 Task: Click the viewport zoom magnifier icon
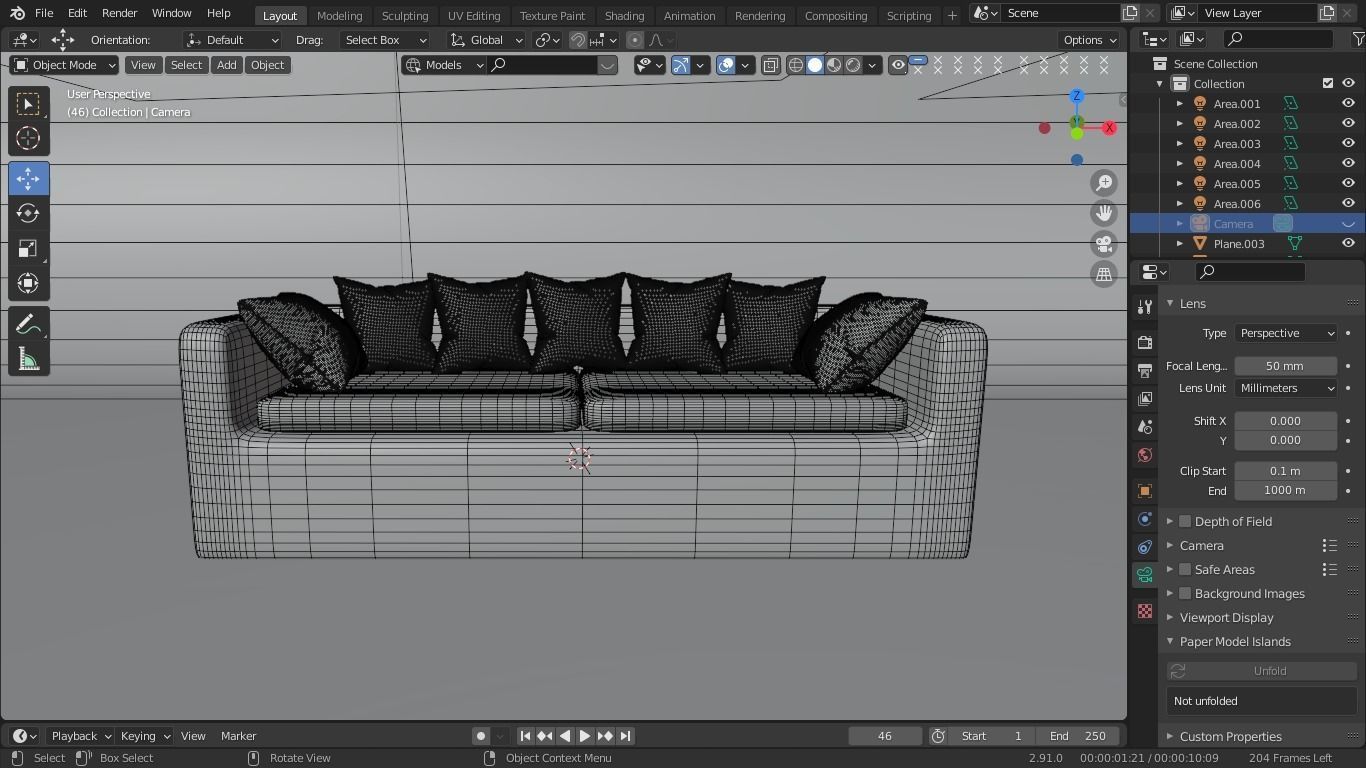click(x=1104, y=183)
